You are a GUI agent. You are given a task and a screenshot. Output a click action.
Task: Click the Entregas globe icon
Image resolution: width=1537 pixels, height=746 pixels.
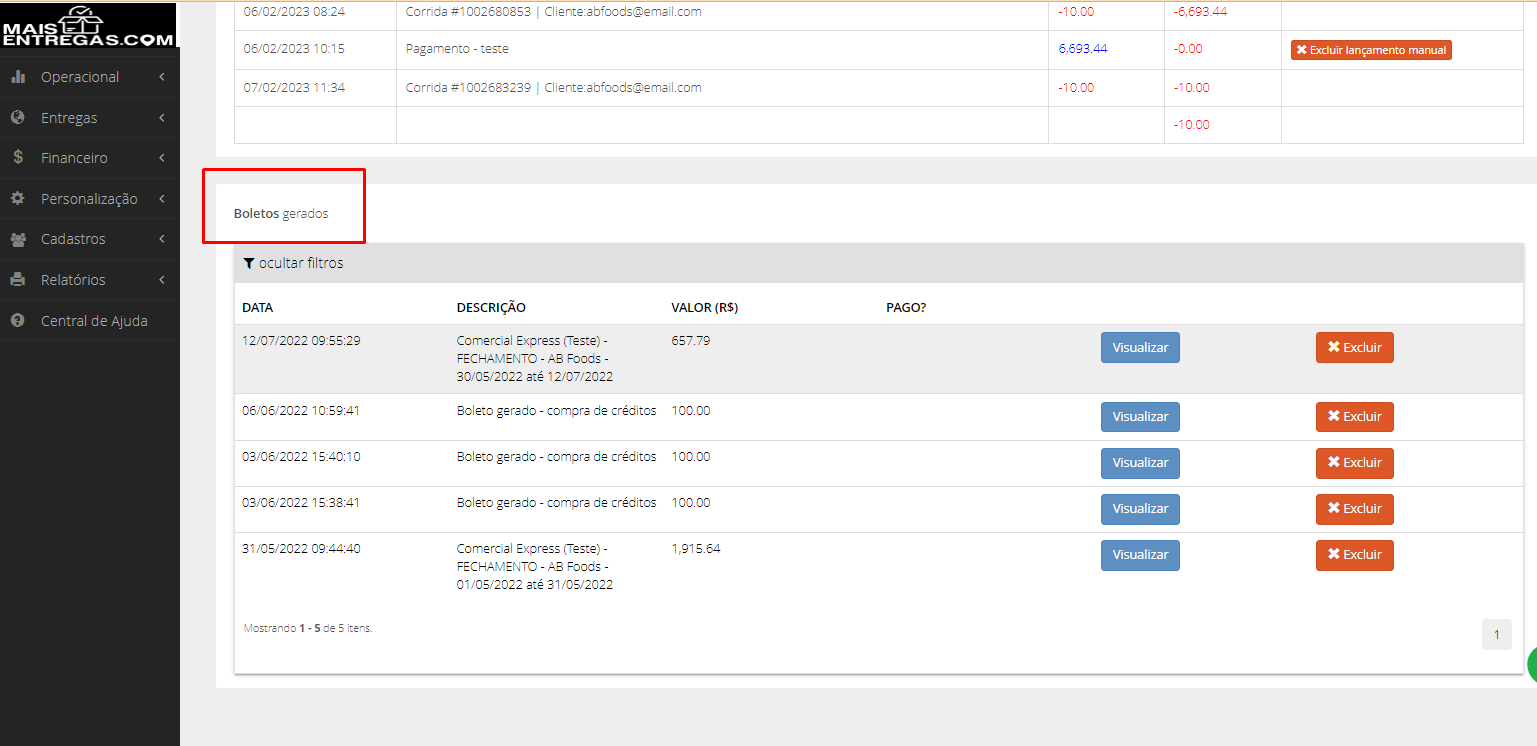tap(18, 117)
